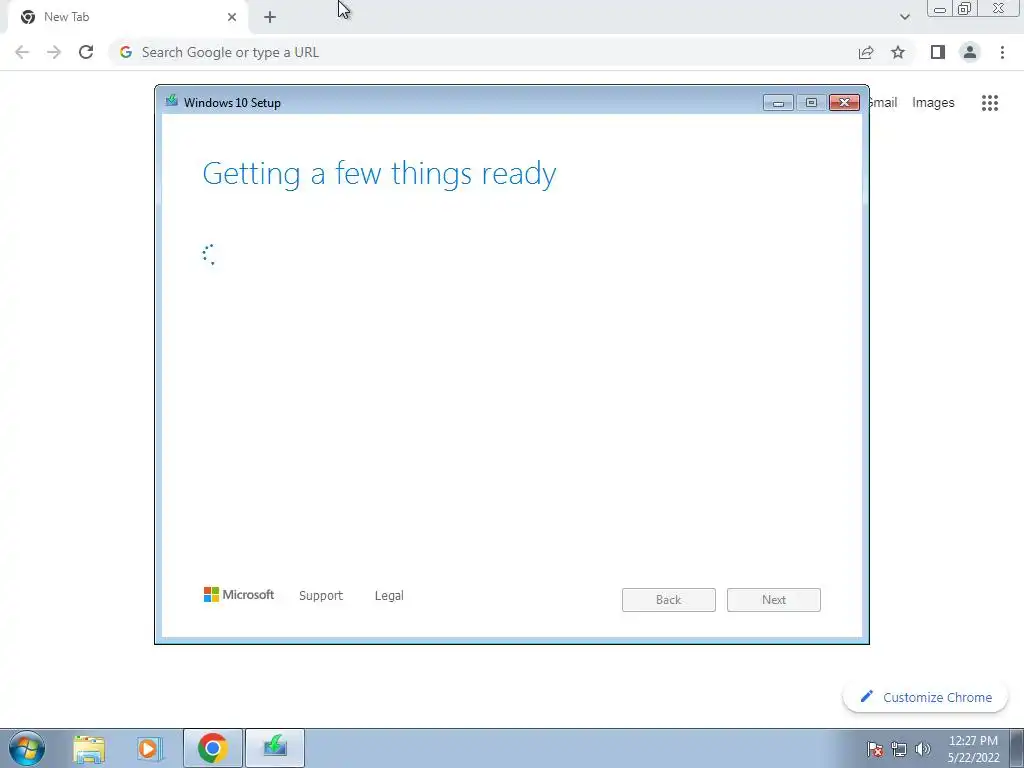Click the Next button in Windows 10 Setup

point(774,600)
